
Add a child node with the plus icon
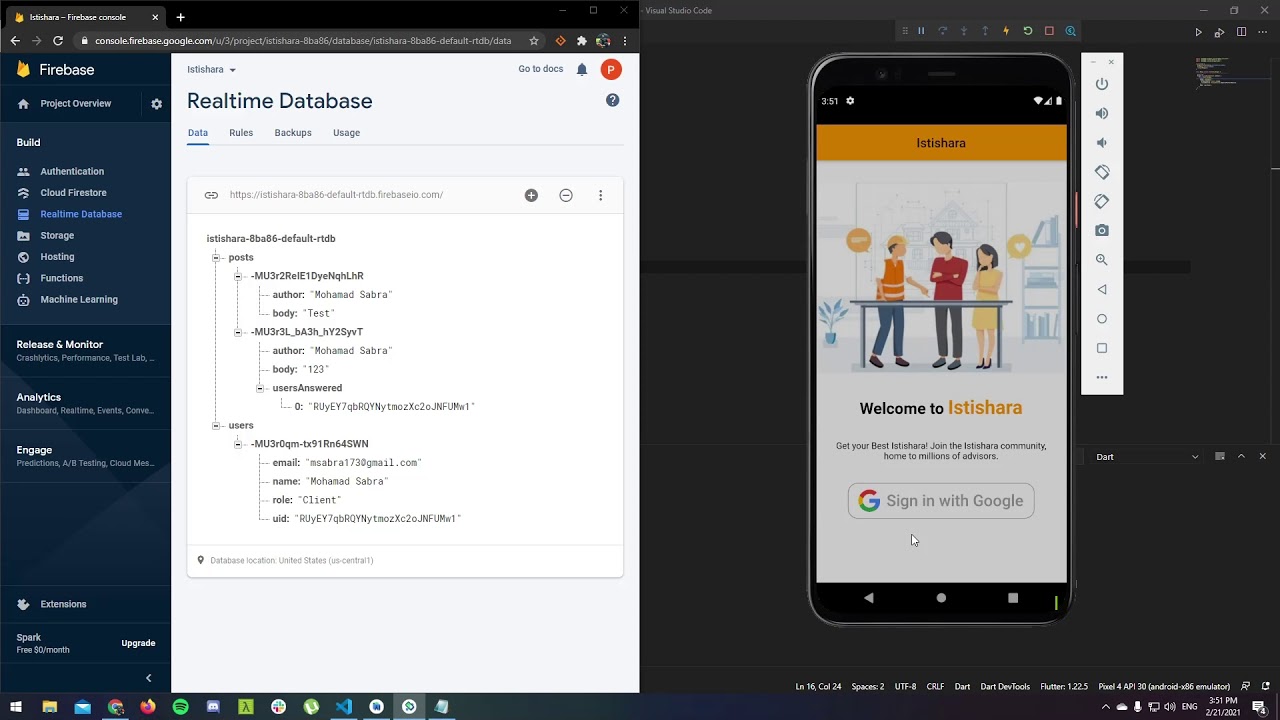(x=531, y=195)
